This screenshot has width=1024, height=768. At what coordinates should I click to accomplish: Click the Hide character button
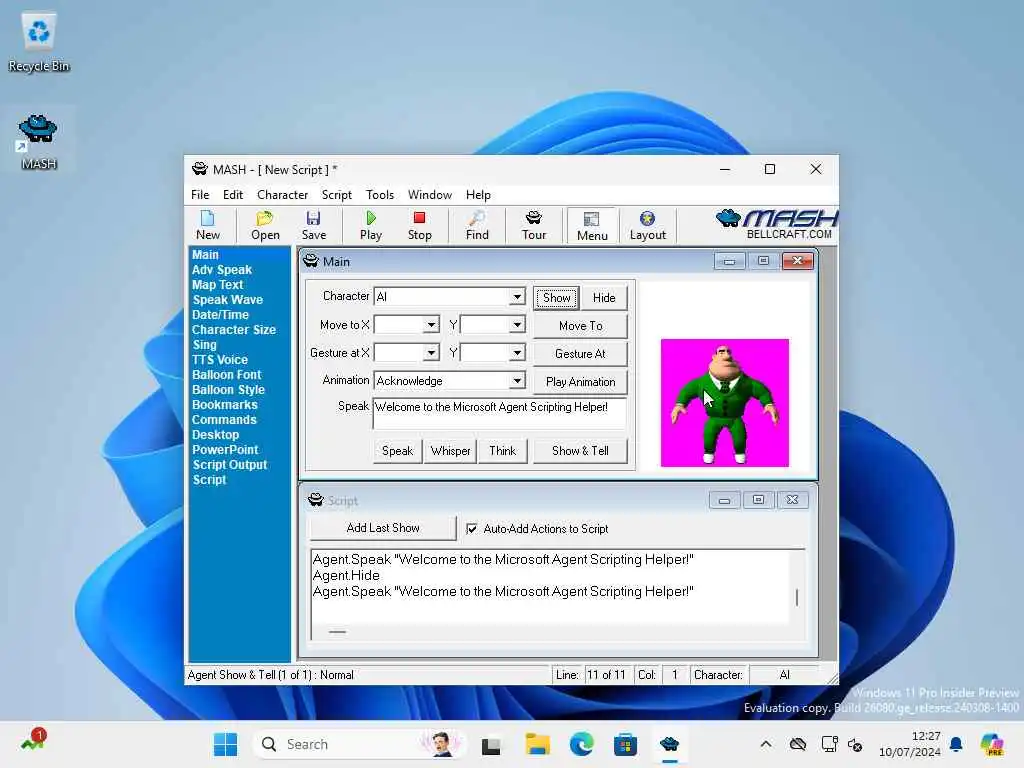[x=603, y=298]
